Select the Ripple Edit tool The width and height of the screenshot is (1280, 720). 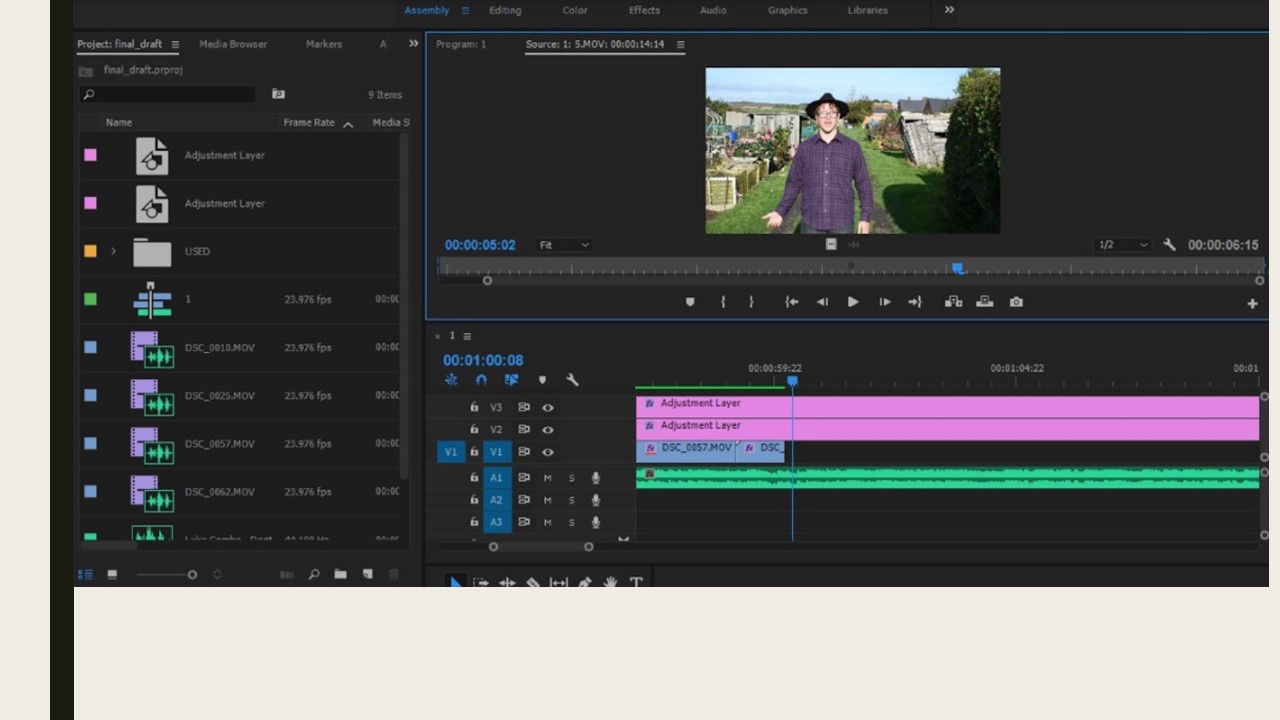pyautogui.click(x=507, y=582)
